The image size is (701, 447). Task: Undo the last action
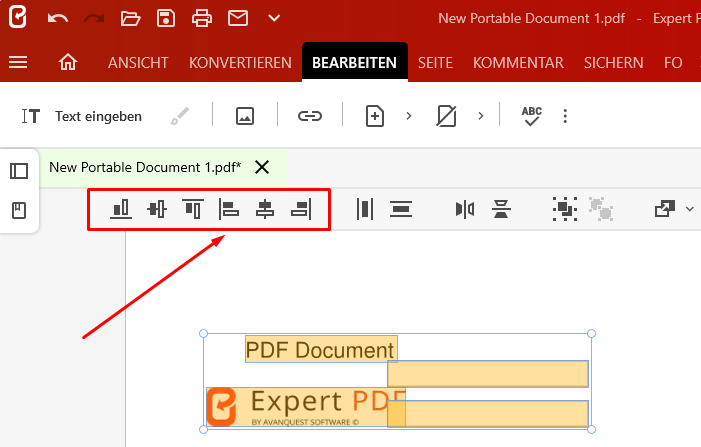[x=58, y=18]
